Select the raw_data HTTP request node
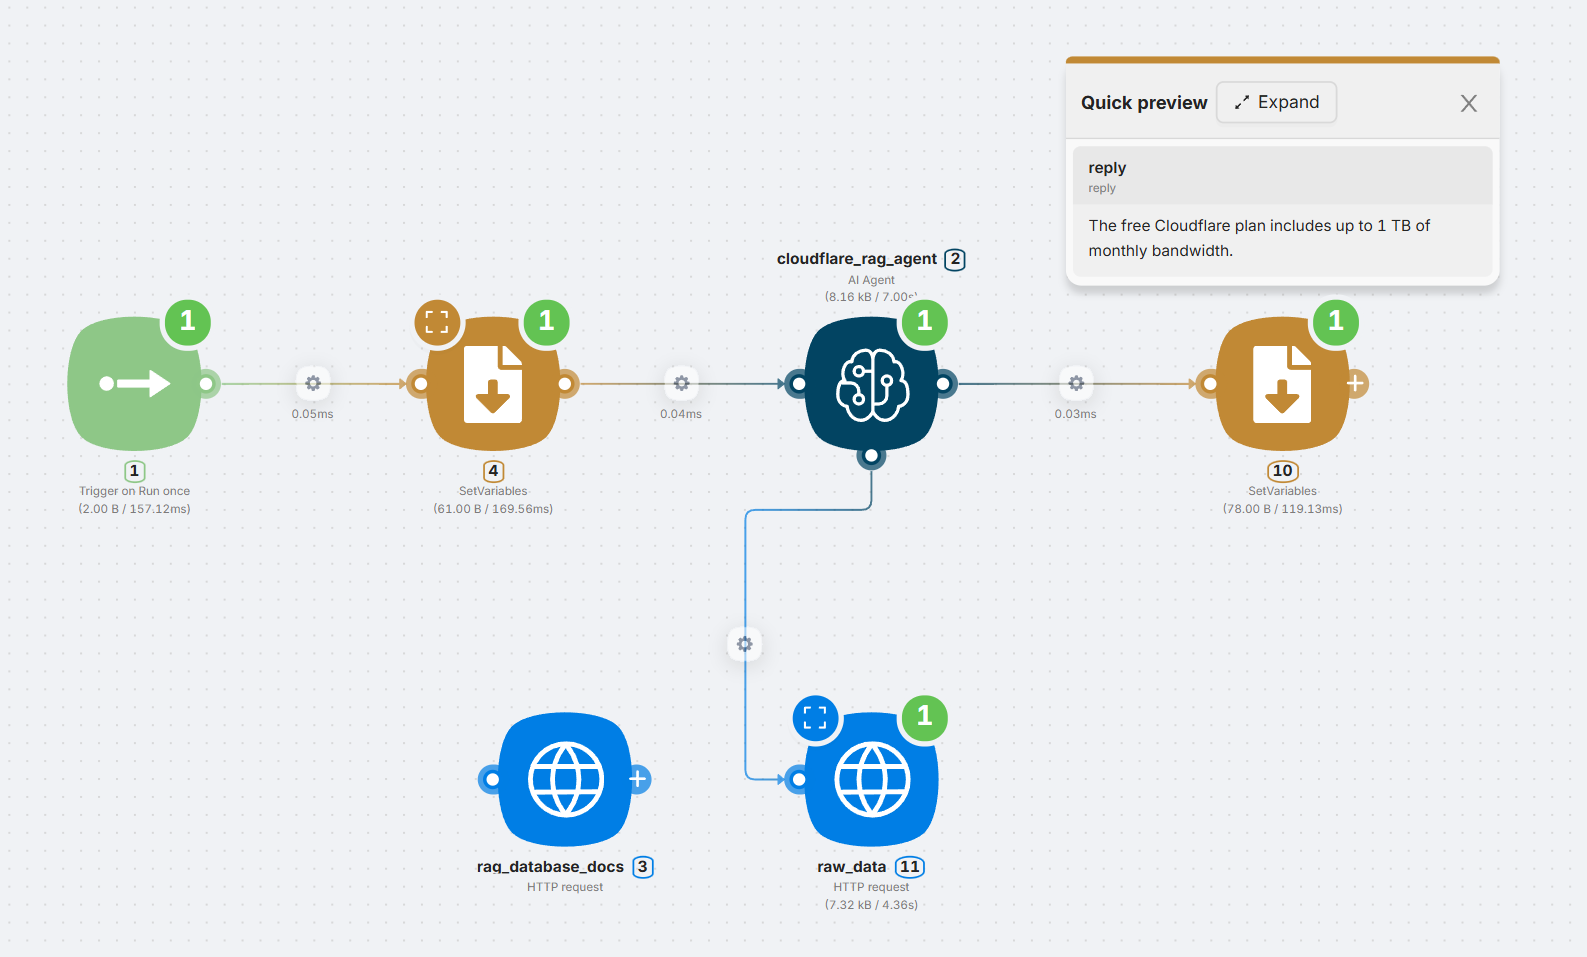Image resolution: width=1587 pixels, height=957 pixels. click(872, 779)
